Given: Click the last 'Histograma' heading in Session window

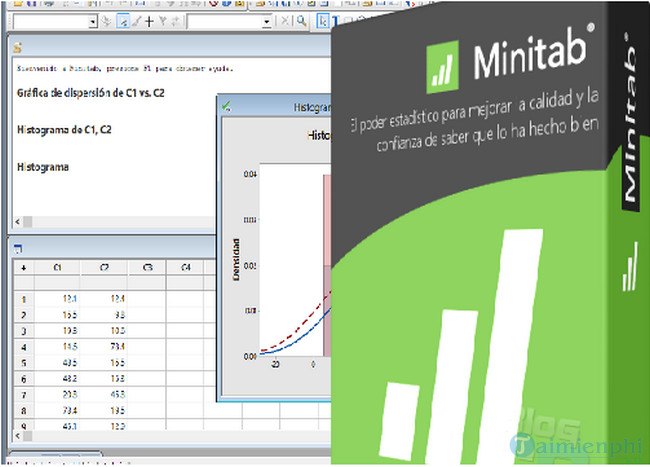Looking at the screenshot, I should click(43, 167).
